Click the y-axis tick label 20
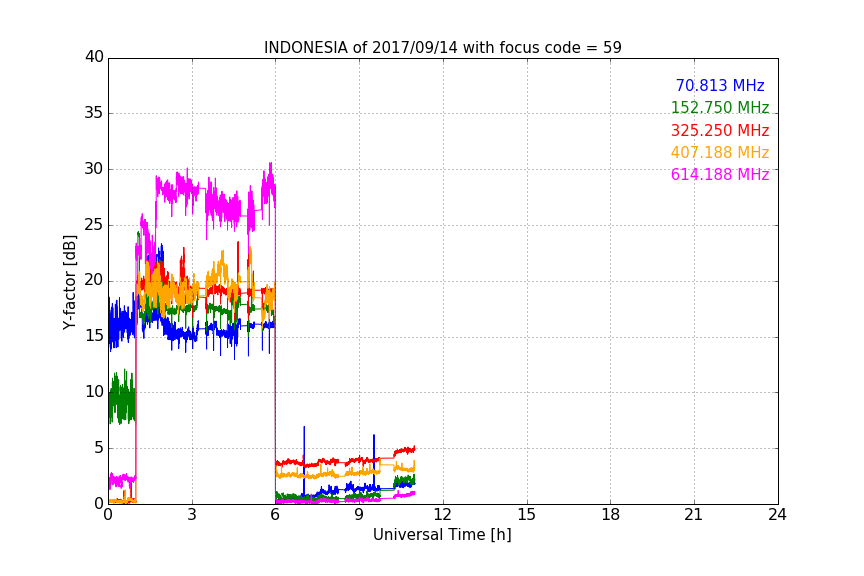This screenshot has width=864, height=576. pyautogui.click(x=94, y=281)
